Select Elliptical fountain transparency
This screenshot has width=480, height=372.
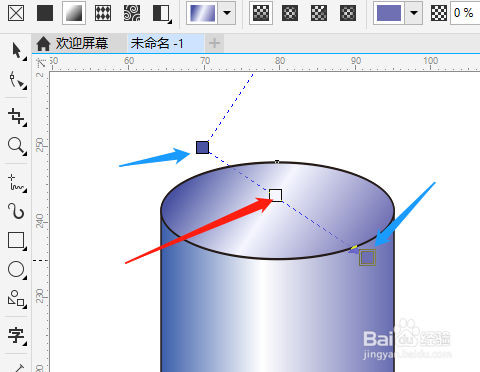click(290, 13)
